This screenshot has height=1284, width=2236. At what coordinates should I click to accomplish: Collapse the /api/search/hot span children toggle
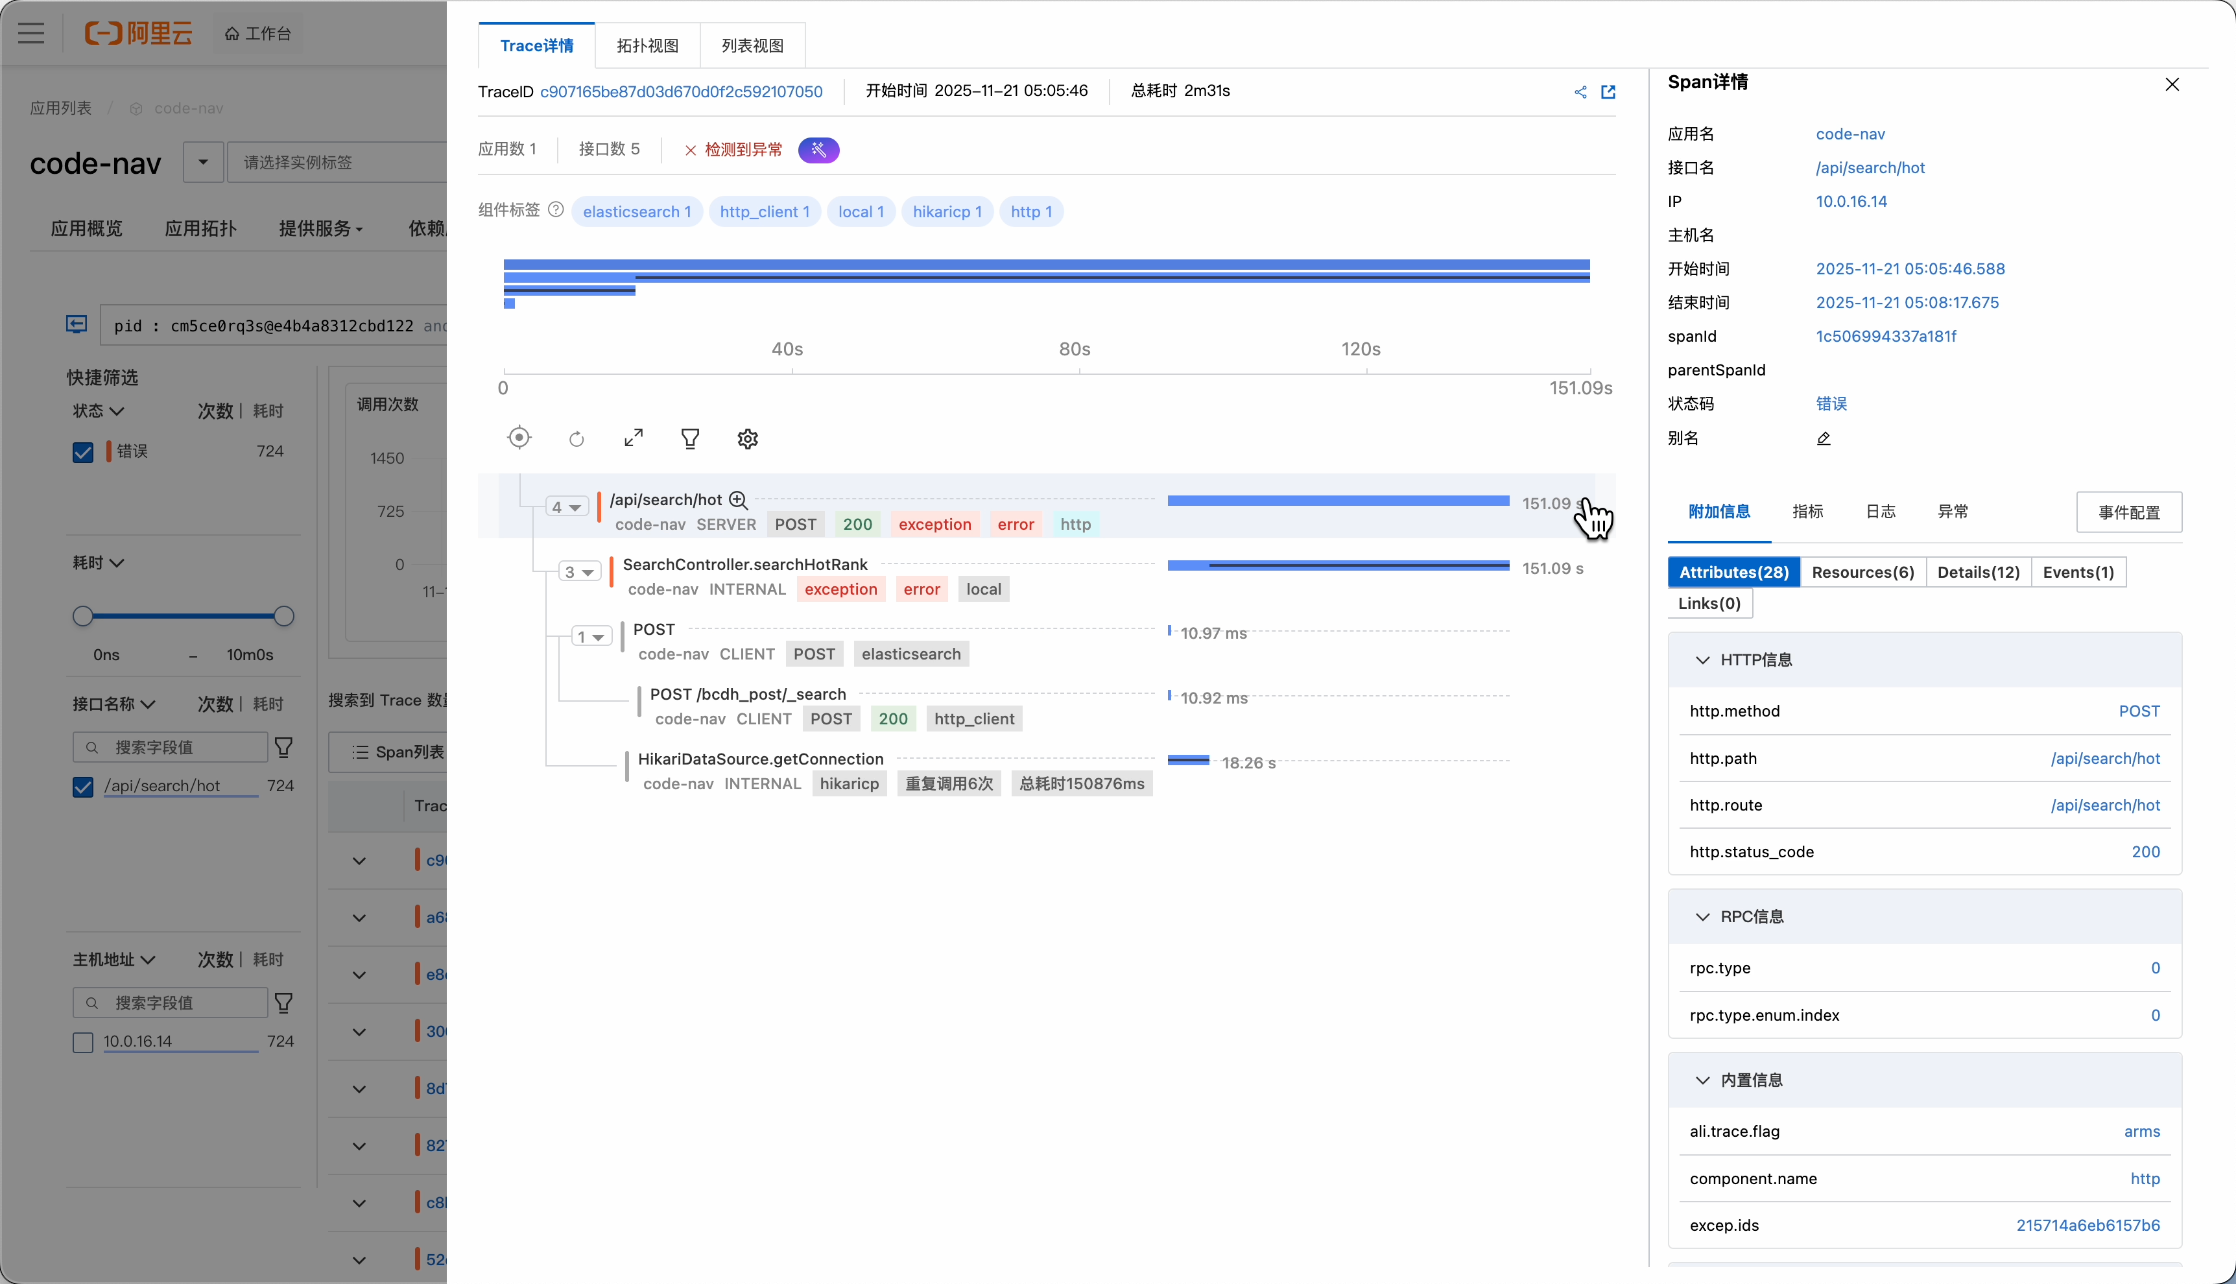566,507
